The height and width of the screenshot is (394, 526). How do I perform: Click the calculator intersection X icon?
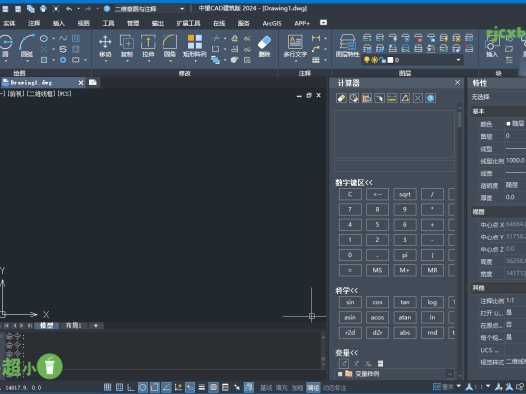418,98
